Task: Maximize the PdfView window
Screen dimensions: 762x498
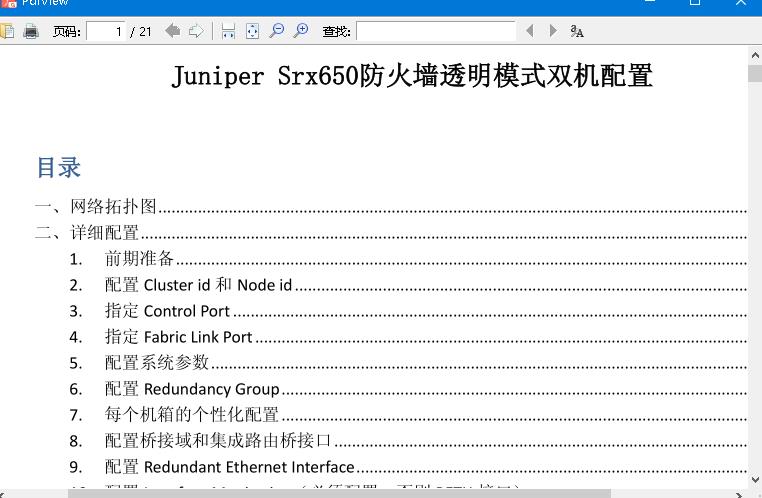Action: 695,2
